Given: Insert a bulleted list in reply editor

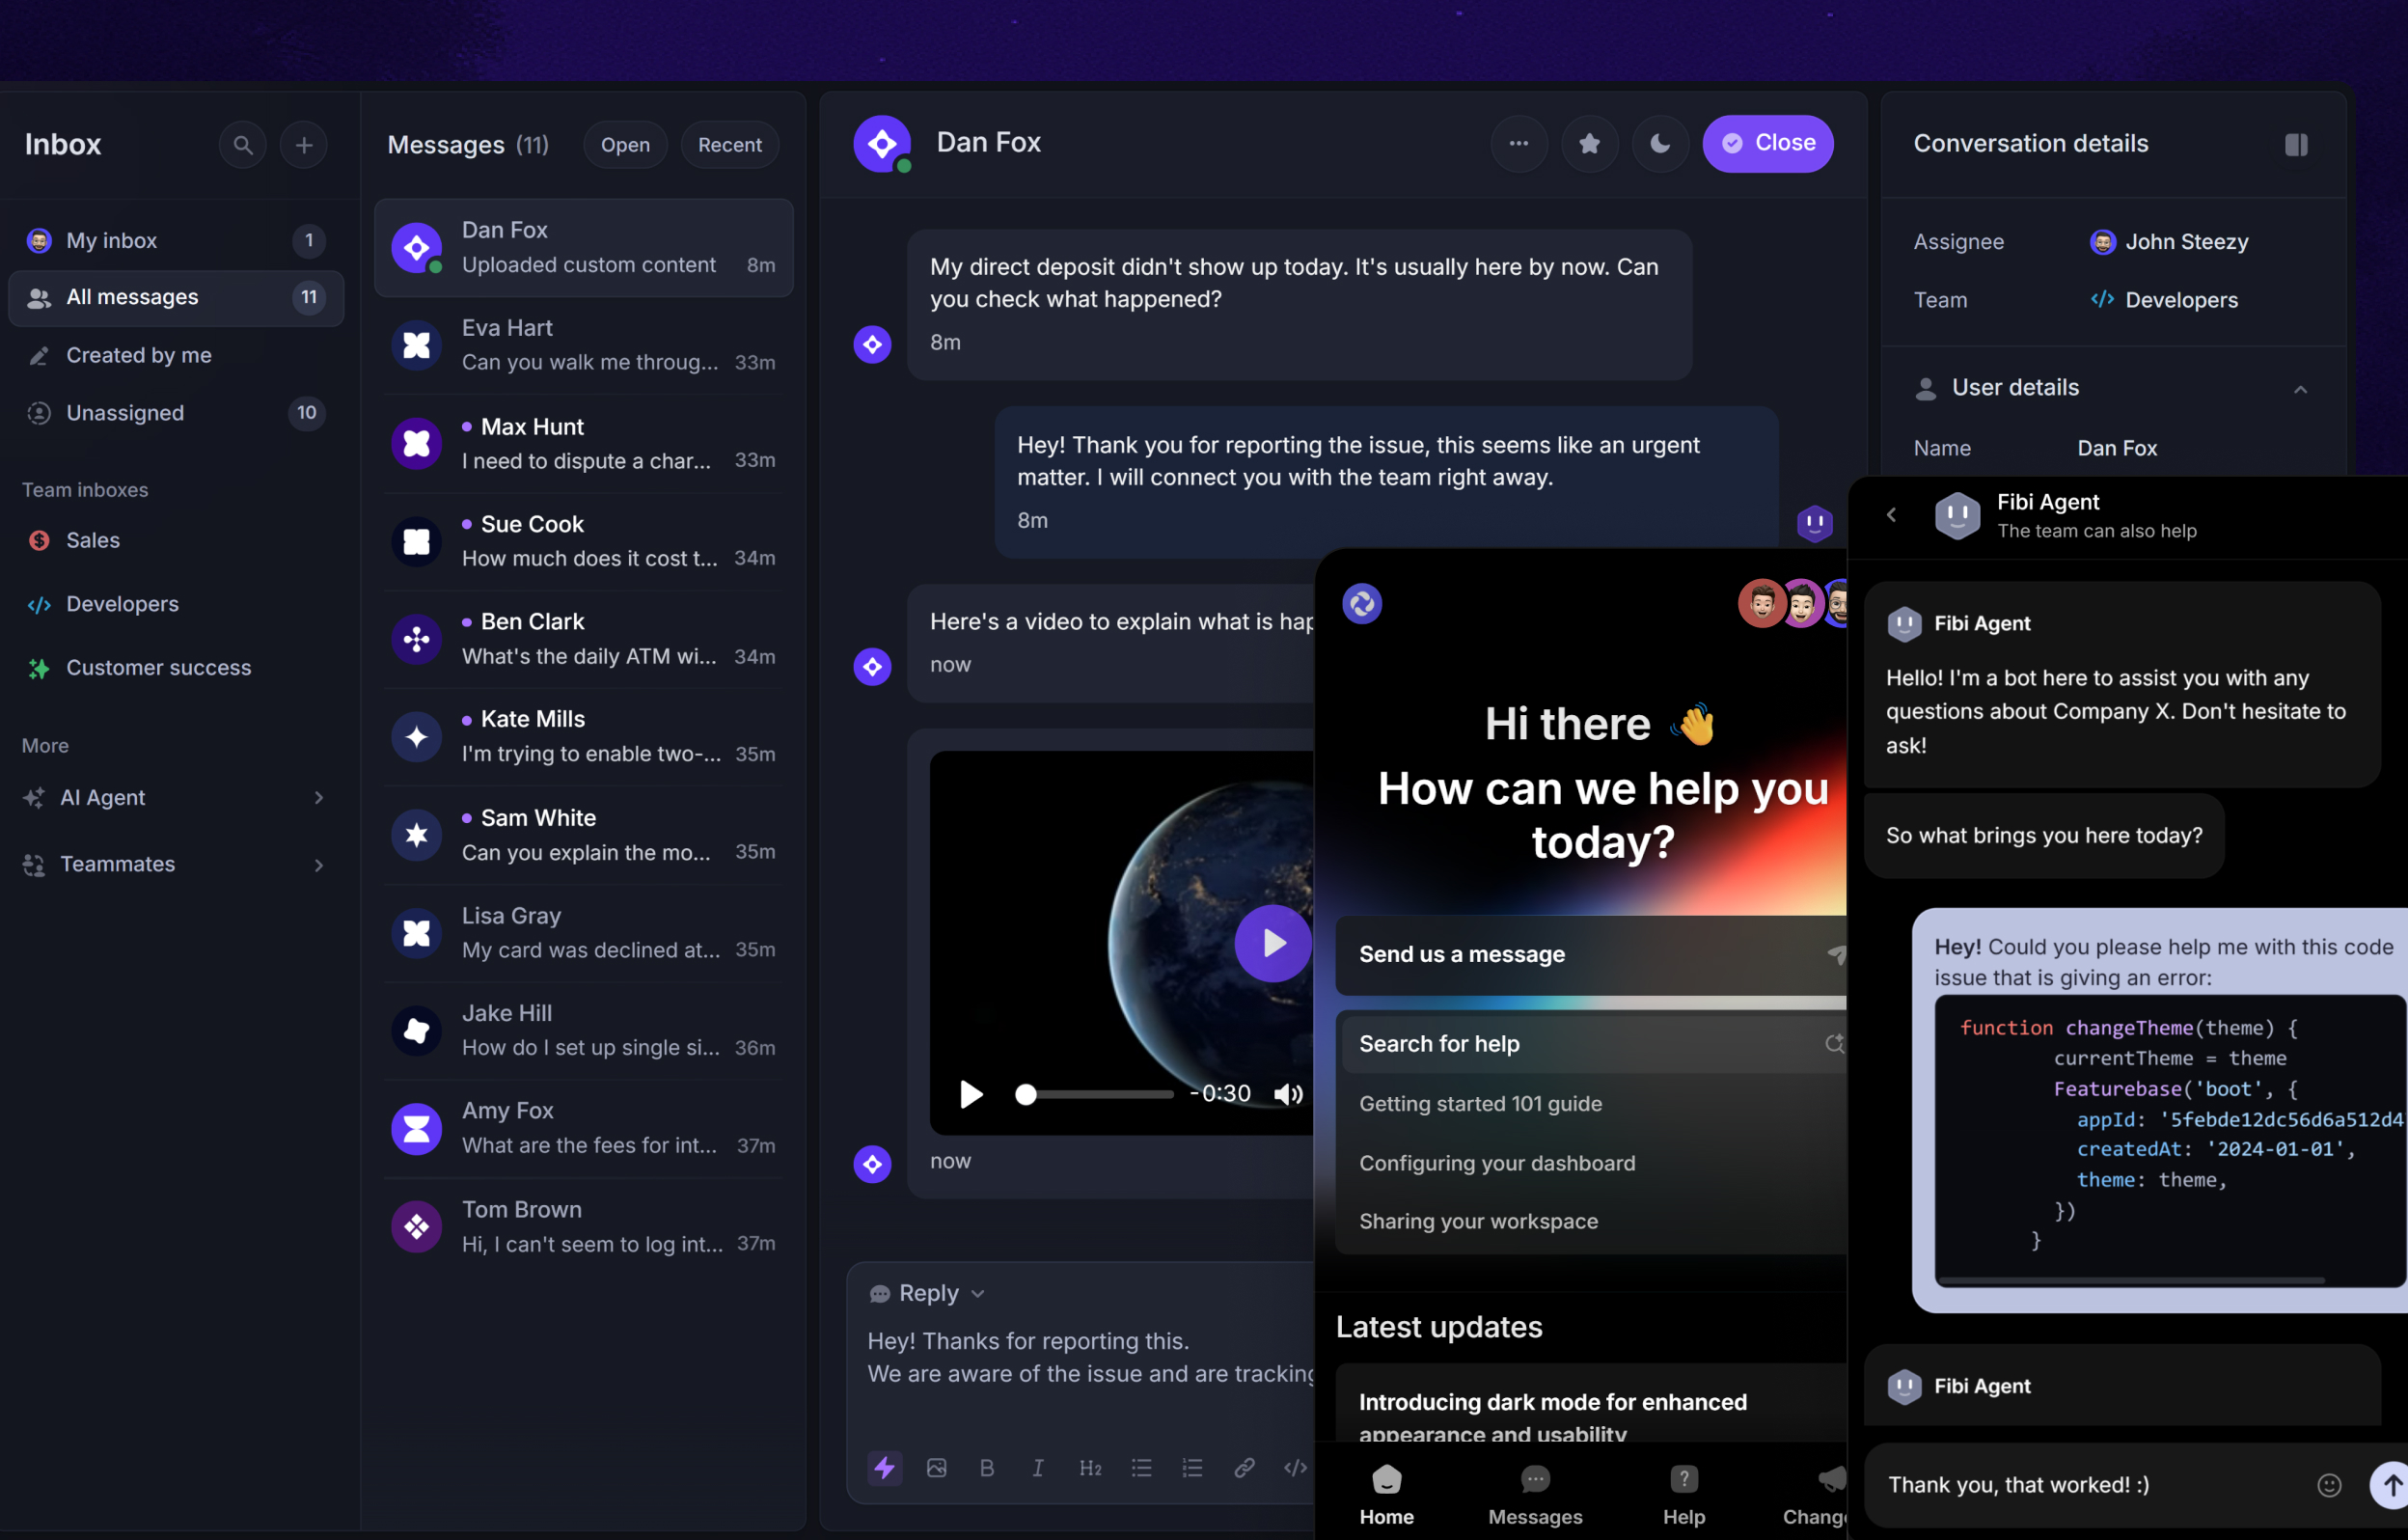Looking at the screenshot, I should pyautogui.click(x=1141, y=1467).
